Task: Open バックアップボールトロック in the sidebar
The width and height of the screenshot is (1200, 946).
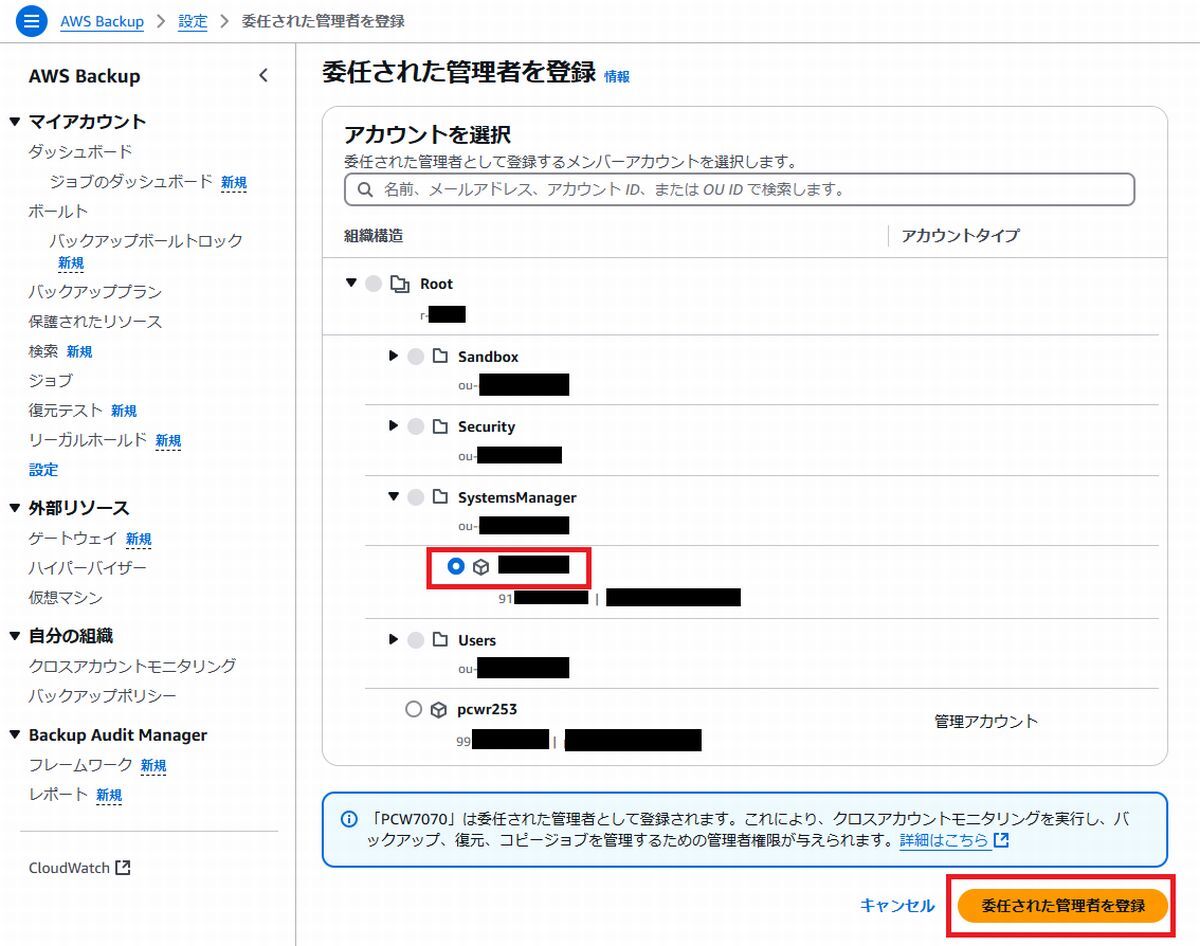Action: [146, 241]
